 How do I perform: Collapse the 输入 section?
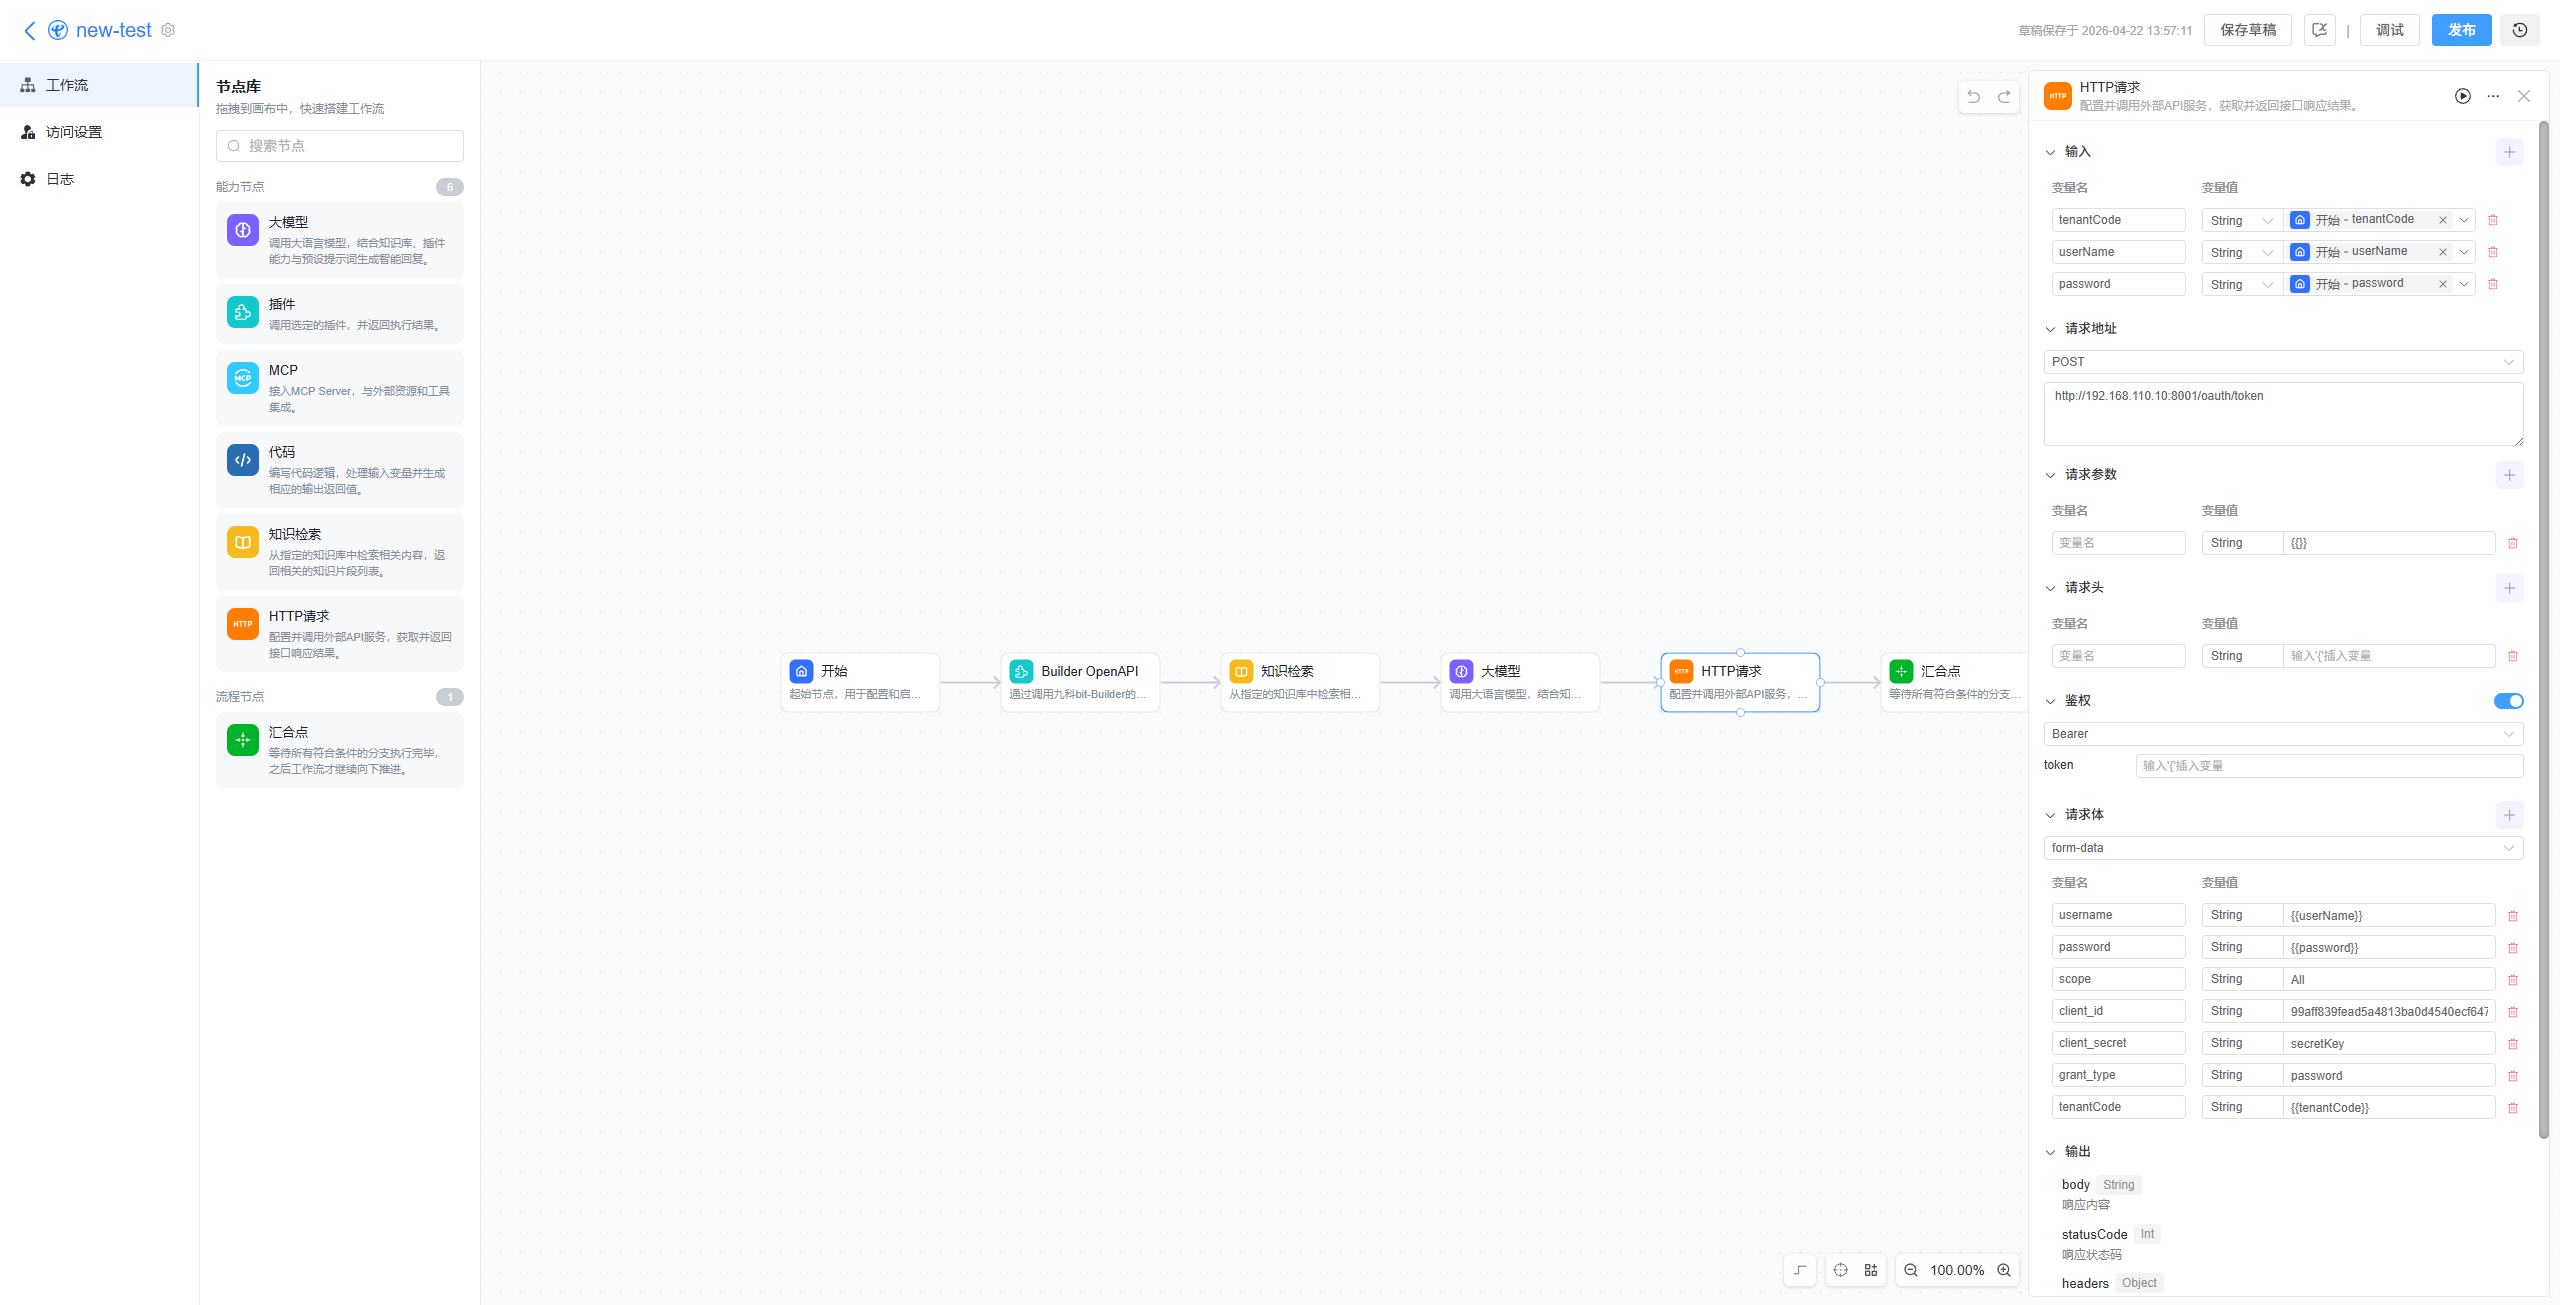coord(2050,152)
